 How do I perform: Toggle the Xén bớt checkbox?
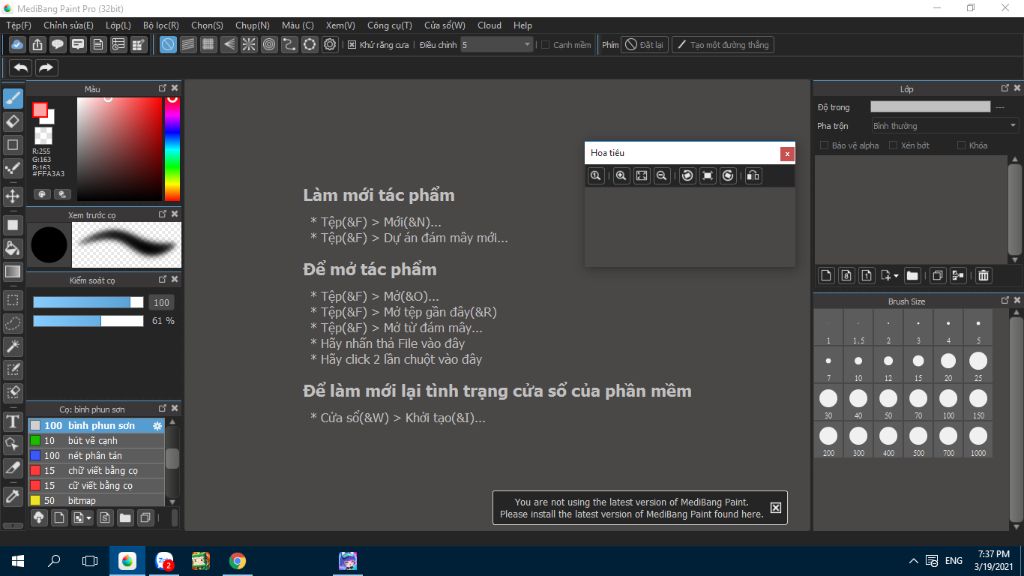[x=893, y=146]
